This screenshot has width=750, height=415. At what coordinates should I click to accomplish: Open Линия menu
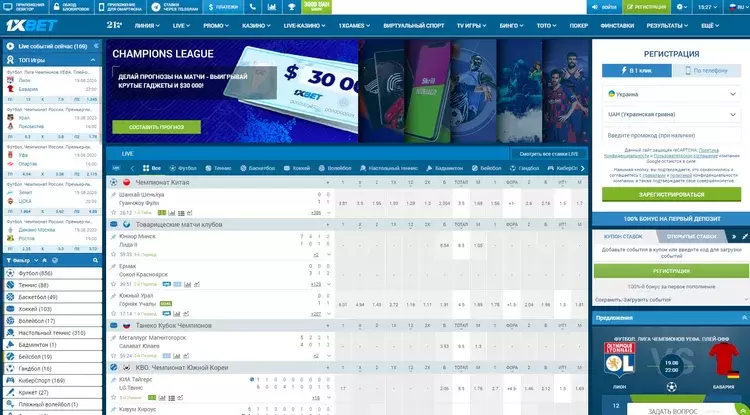click(x=147, y=26)
